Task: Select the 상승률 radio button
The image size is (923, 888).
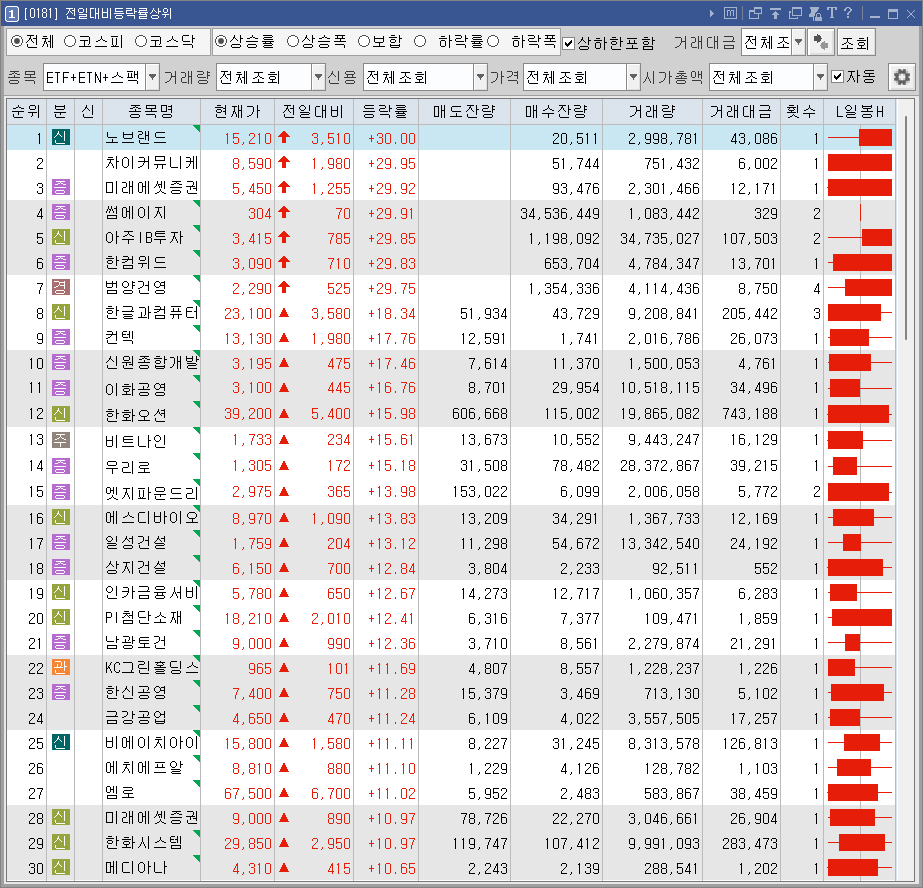Action: (221, 41)
